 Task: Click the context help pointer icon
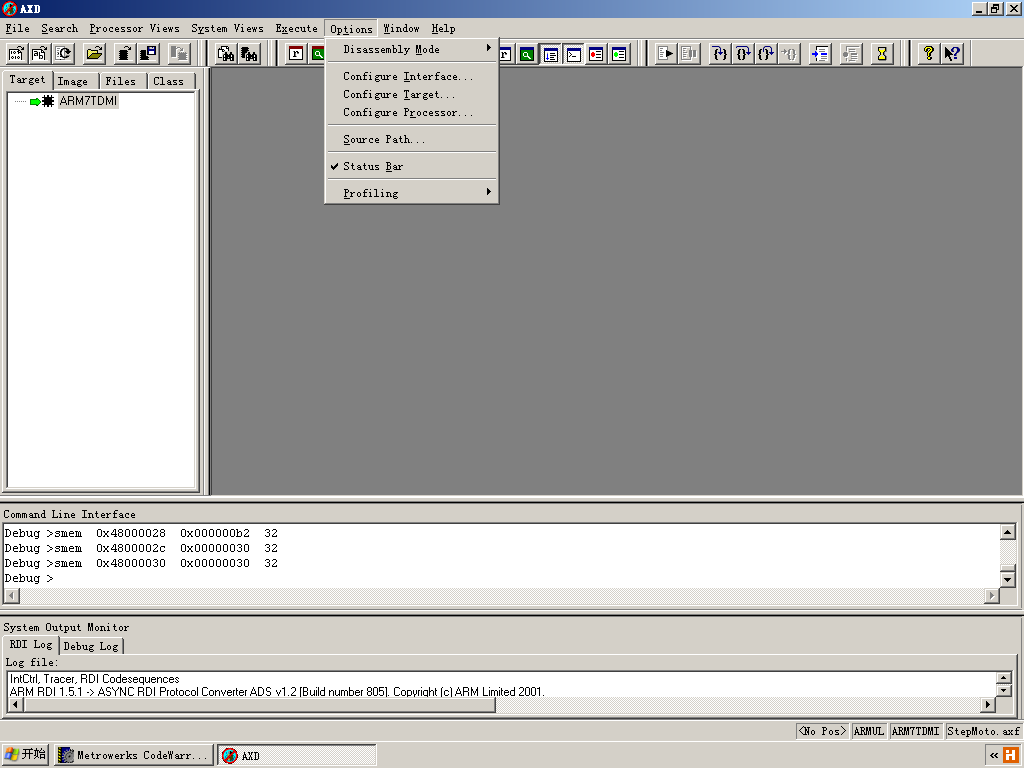pyautogui.click(x=952, y=54)
